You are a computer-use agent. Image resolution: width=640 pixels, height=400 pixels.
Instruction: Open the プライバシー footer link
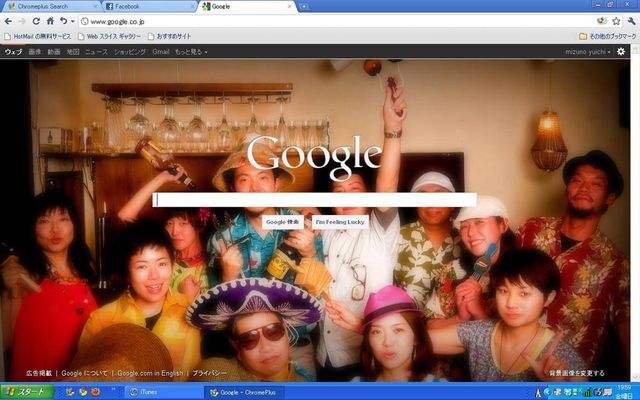[209, 373]
